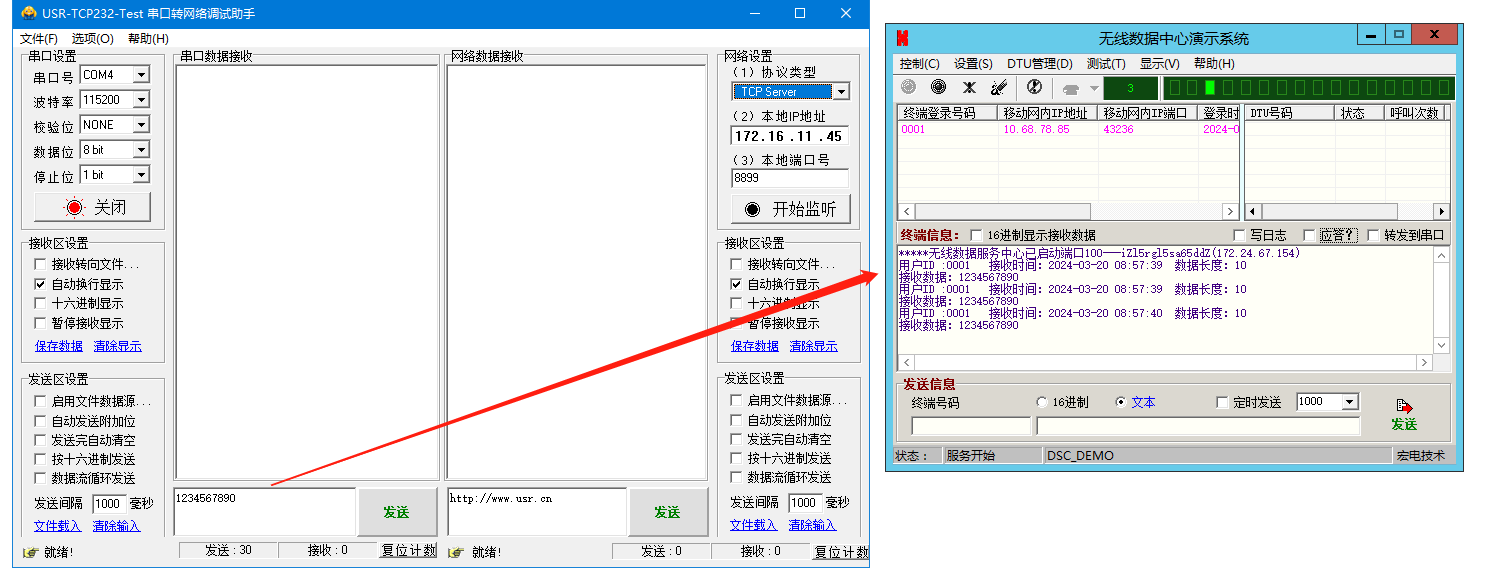Open the 选项(O) menu
Viewport: 1495px width, 581px height.
[x=92, y=38]
